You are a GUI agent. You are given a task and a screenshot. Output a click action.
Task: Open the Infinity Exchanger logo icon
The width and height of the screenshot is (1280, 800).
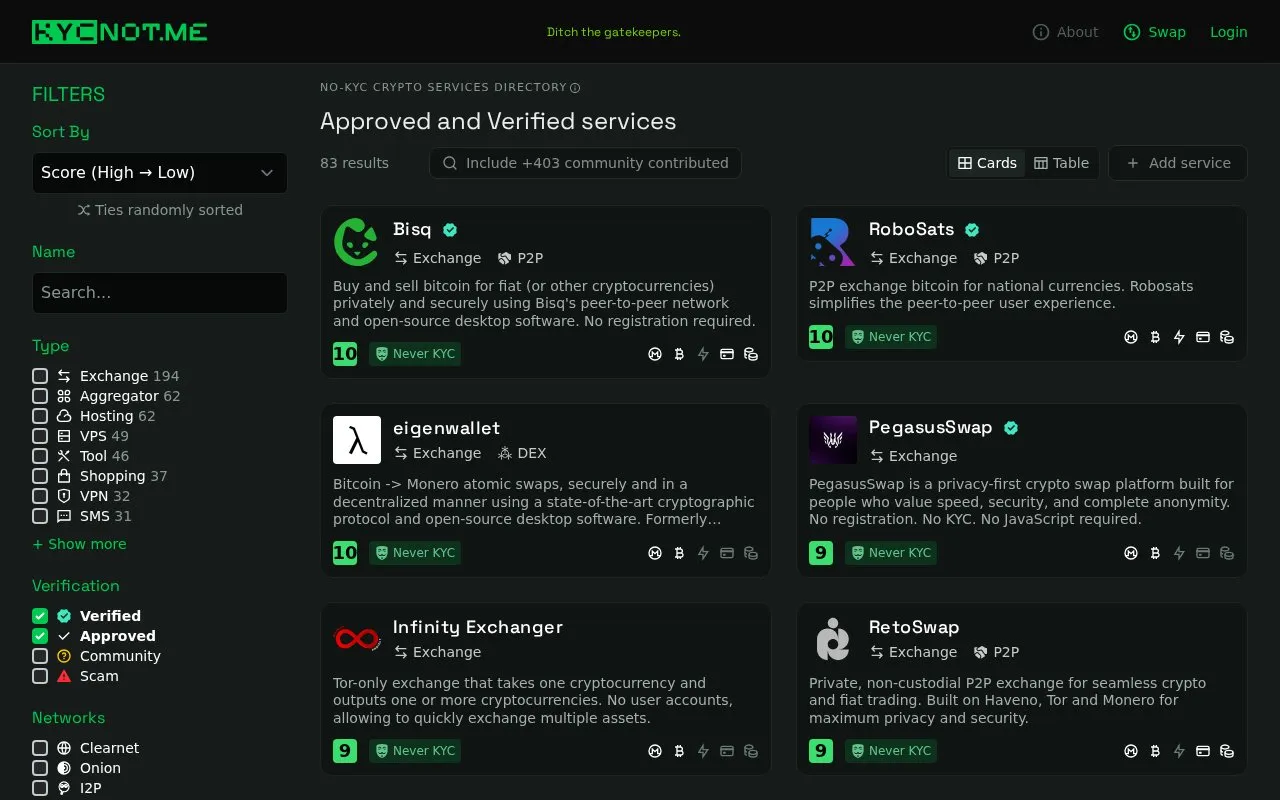click(357, 638)
